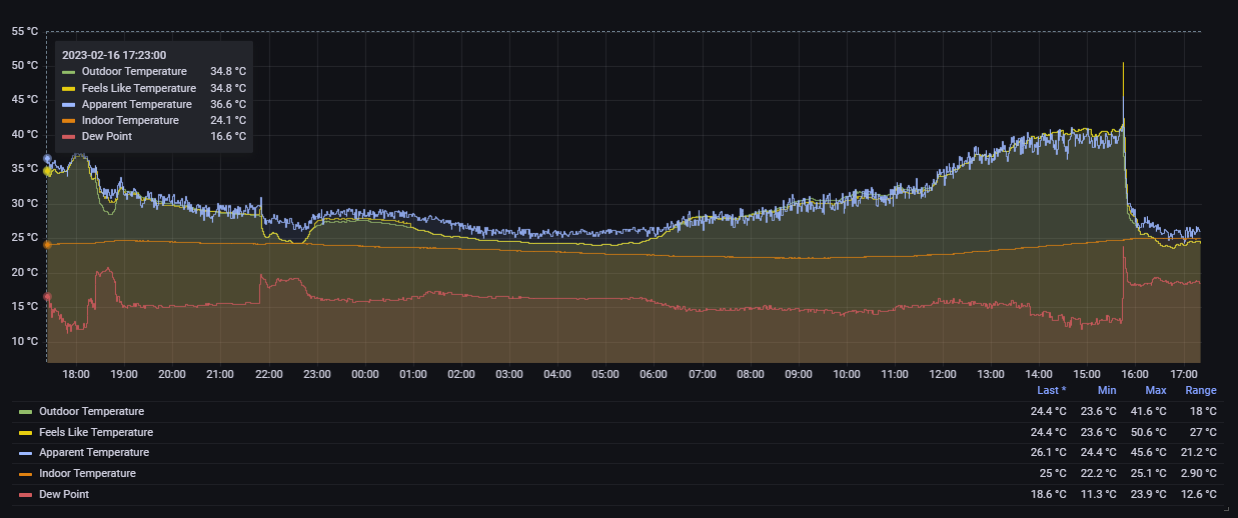Click the 06:00 time axis label
Viewport: 1238px width, 518px height.
coord(654,374)
